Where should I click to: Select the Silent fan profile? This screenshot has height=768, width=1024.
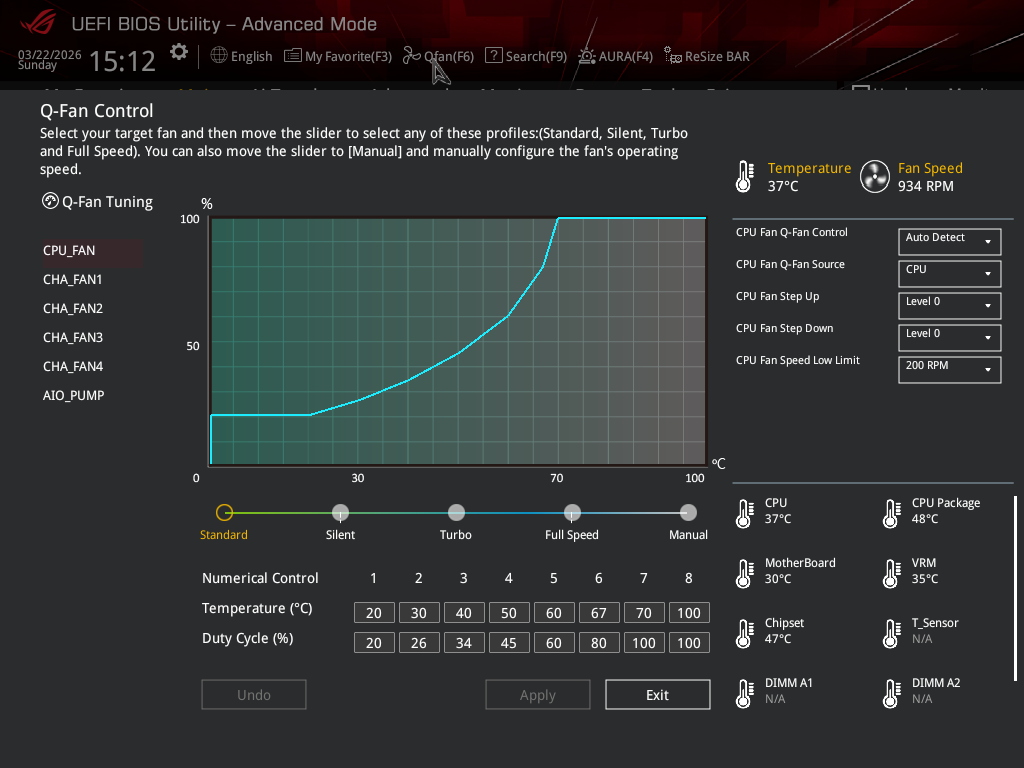[340, 513]
